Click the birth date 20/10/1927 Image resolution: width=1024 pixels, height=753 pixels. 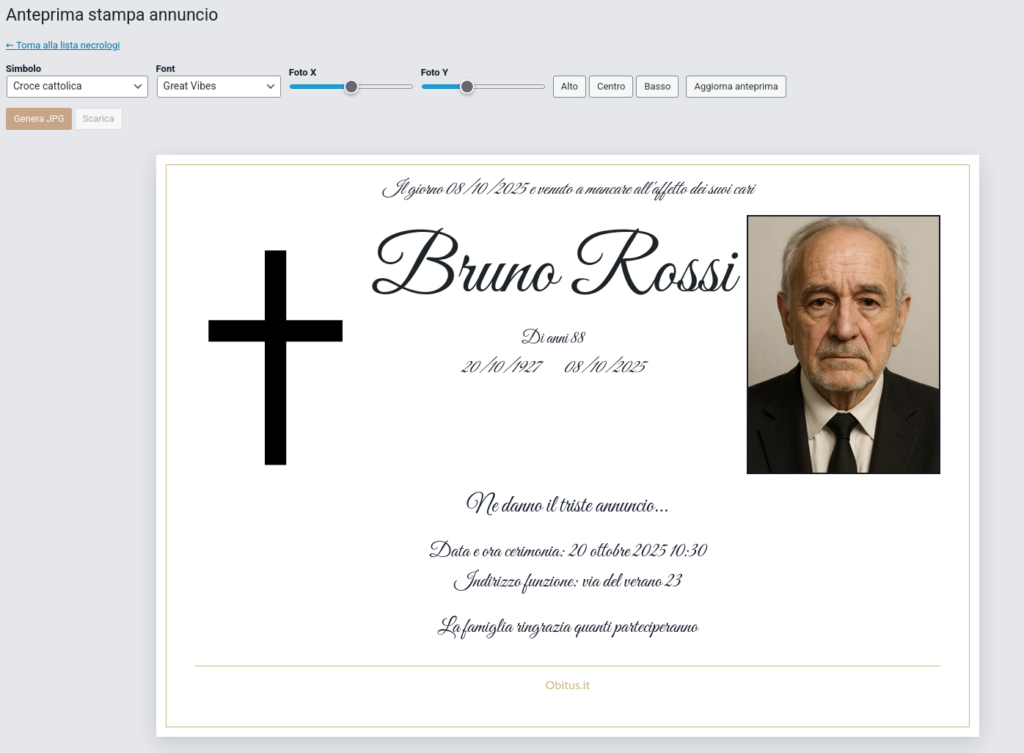click(502, 366)
